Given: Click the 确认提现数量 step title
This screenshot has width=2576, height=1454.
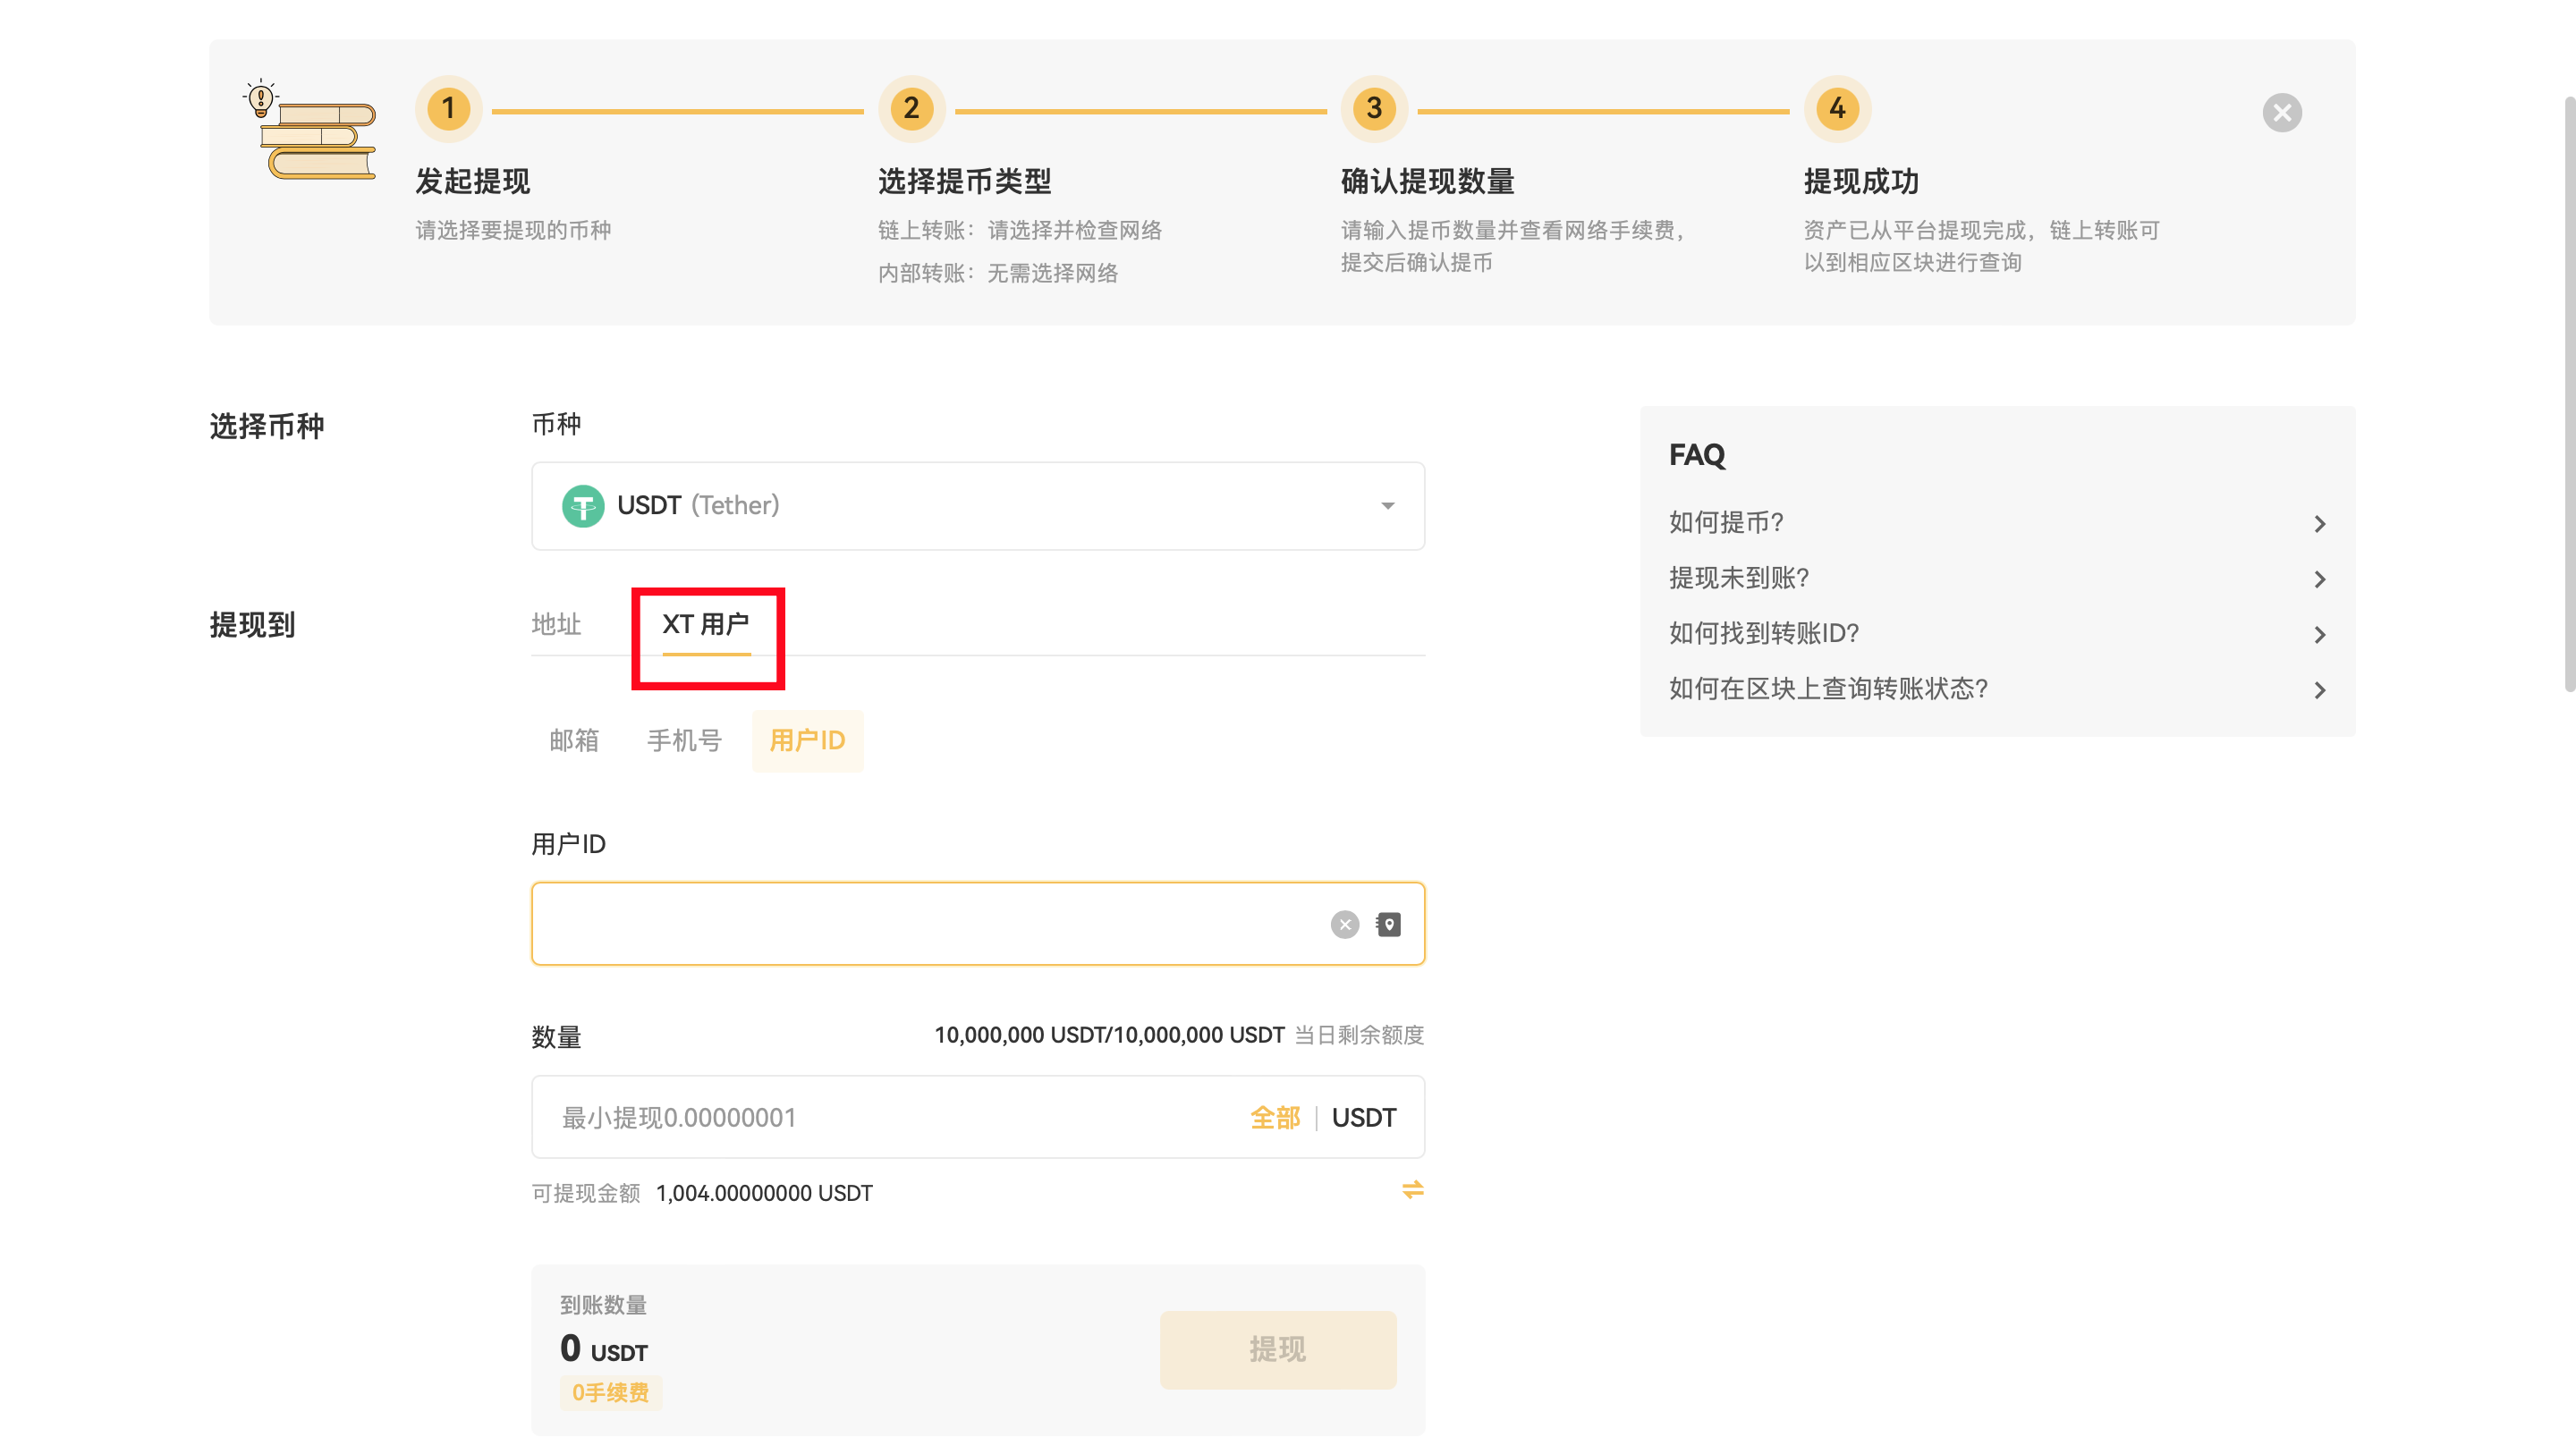Looking at the screenshot, I should point(1428,182).
